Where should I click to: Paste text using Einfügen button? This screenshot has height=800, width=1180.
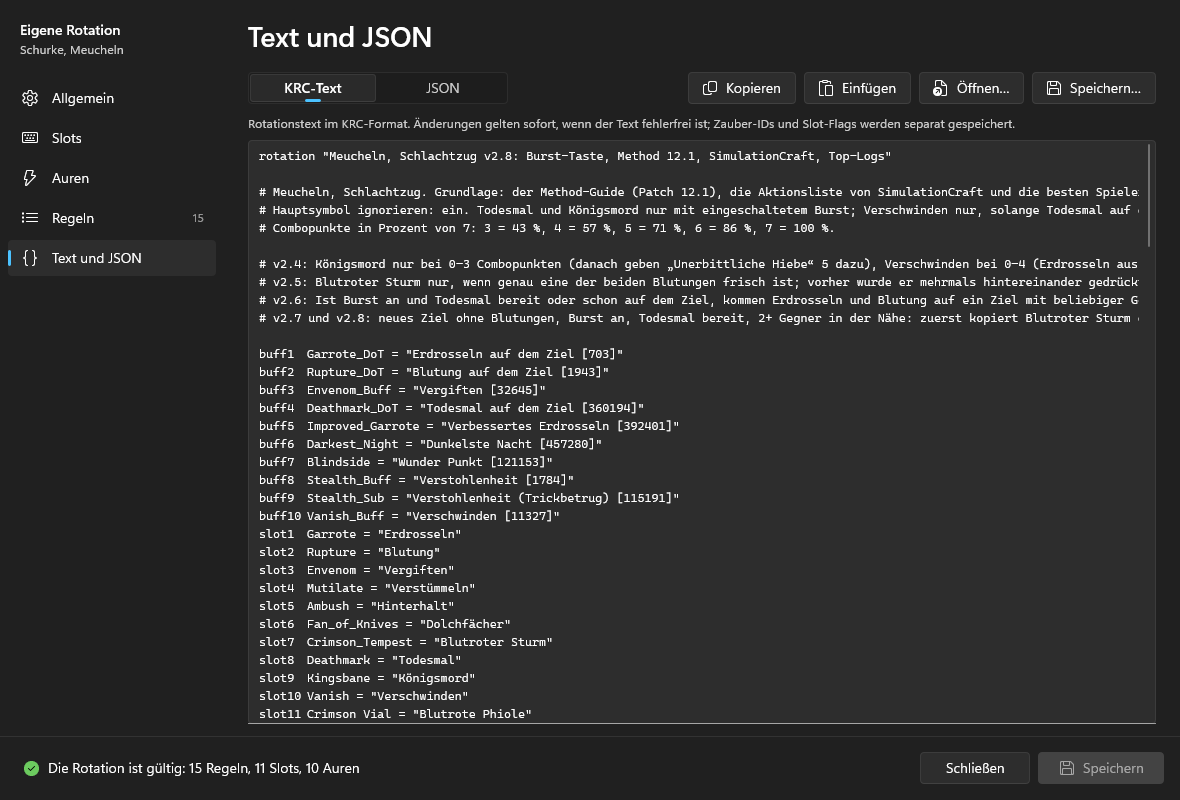click(x=857, y=88)
